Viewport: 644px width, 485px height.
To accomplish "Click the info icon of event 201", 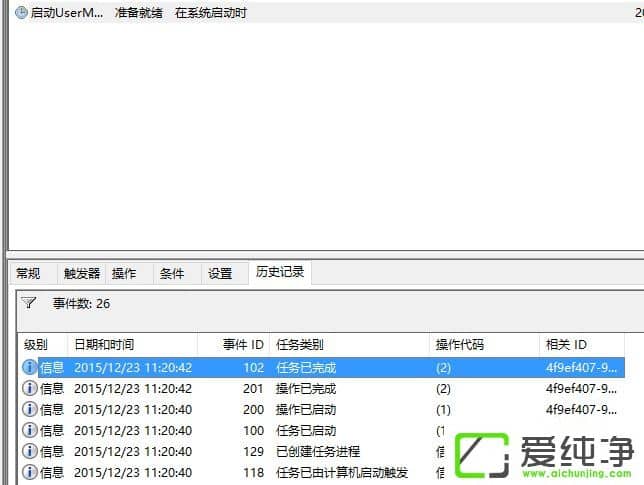I will 29,388.
